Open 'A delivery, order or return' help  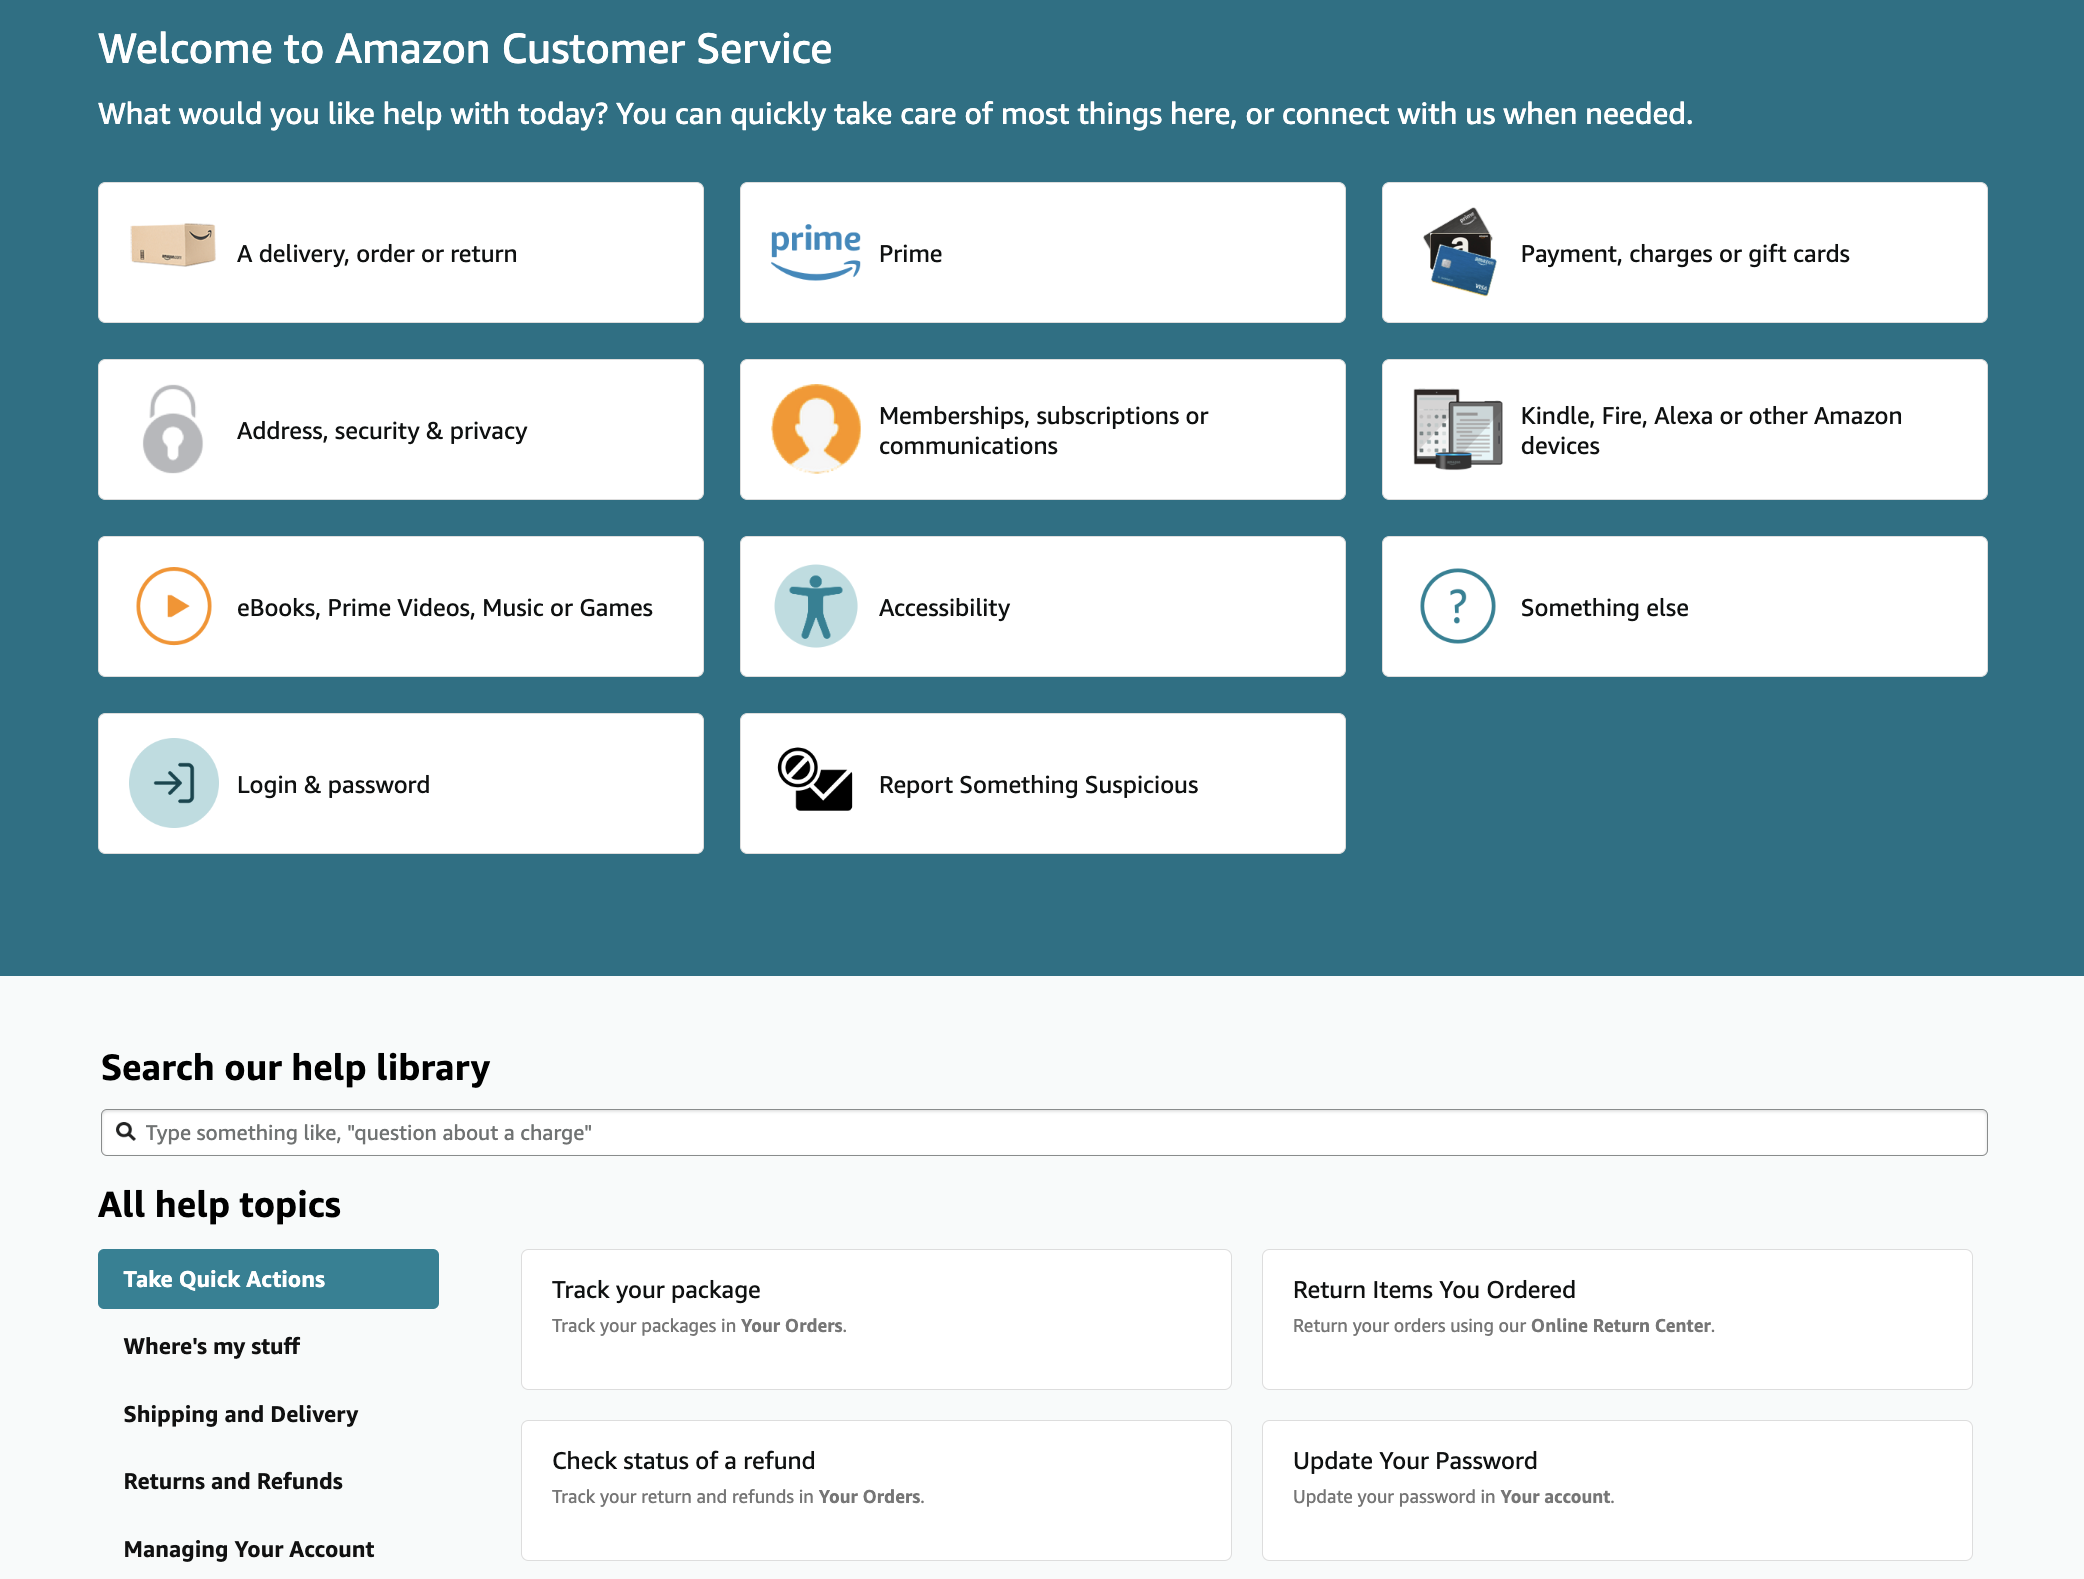[401, 252]
